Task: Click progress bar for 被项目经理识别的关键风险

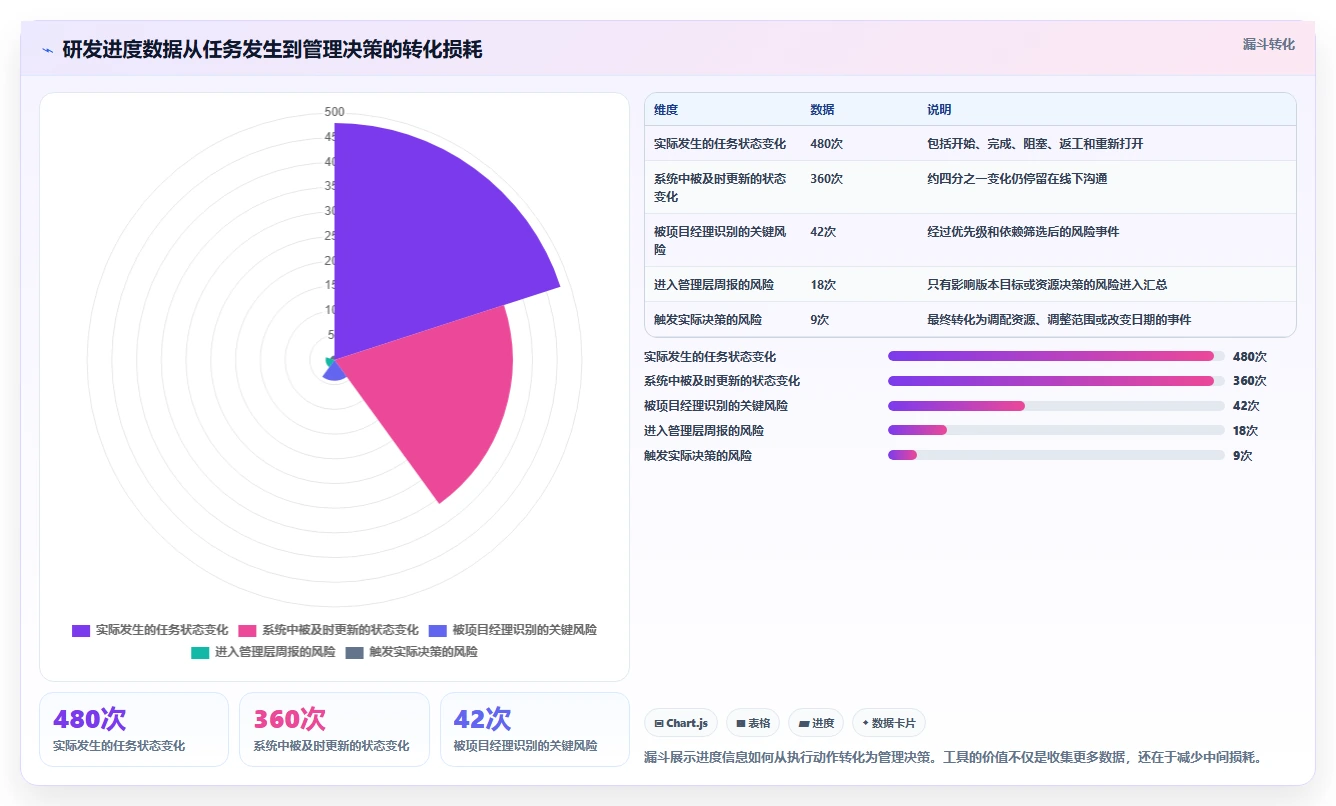Action: pos(1056,405)
